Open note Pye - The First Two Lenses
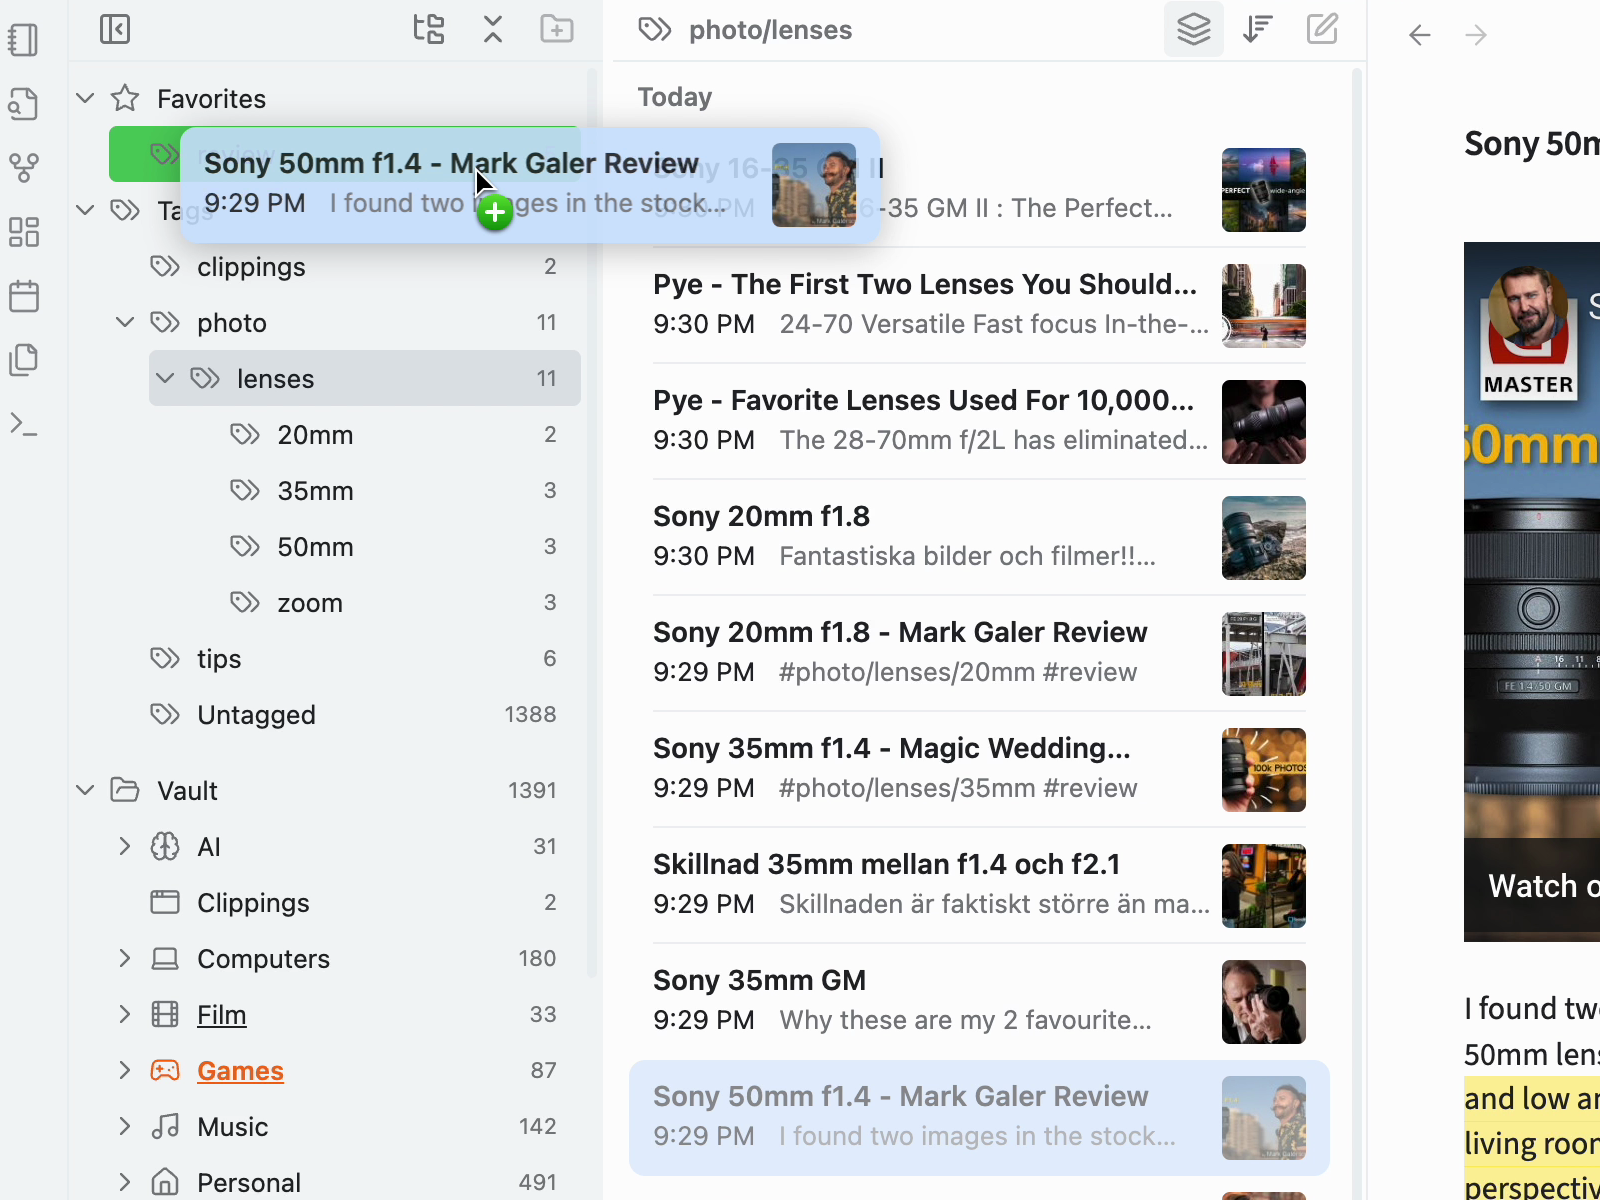 point(979,305)
